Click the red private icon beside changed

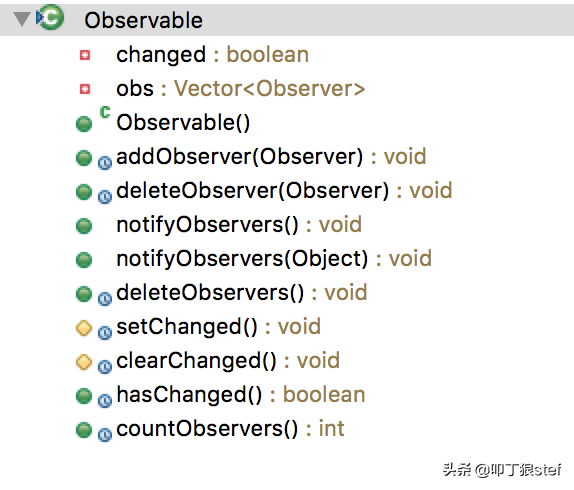85,55
